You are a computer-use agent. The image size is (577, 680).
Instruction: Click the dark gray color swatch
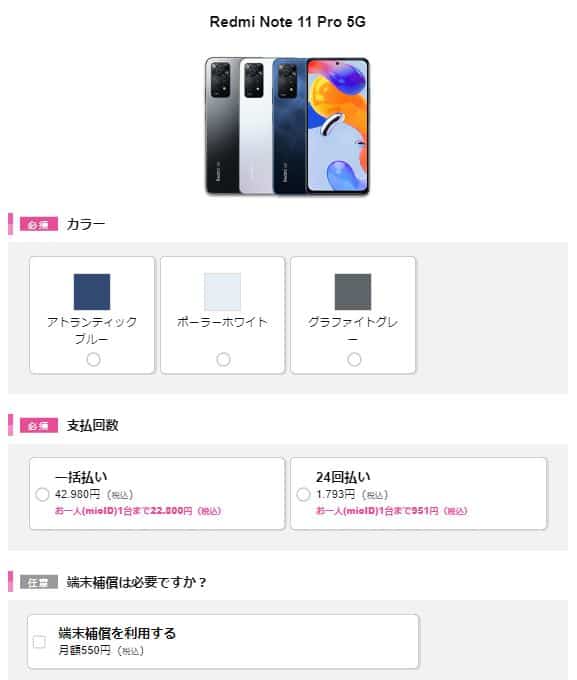(x=353, y=291)
